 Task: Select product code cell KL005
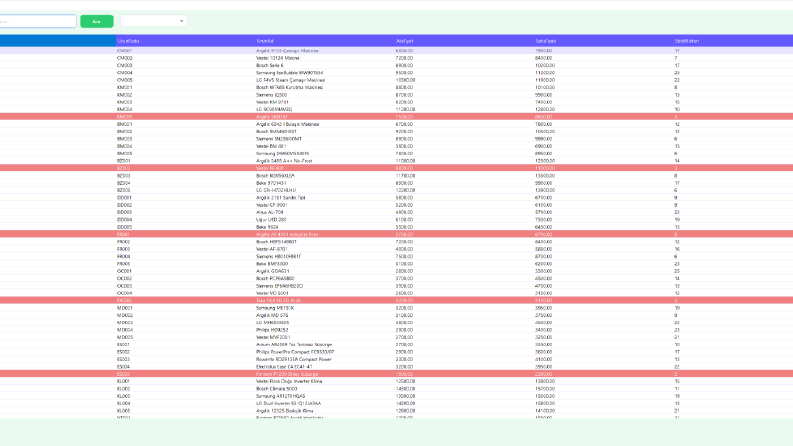(123, 411)
